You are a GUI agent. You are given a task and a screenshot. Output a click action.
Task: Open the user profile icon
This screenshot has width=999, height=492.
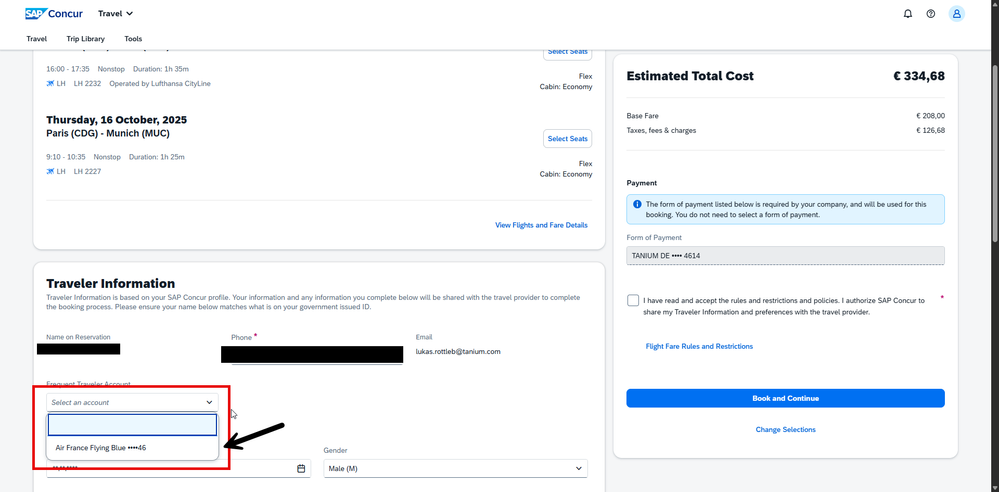pyautogui.click(x=956, y=14)
